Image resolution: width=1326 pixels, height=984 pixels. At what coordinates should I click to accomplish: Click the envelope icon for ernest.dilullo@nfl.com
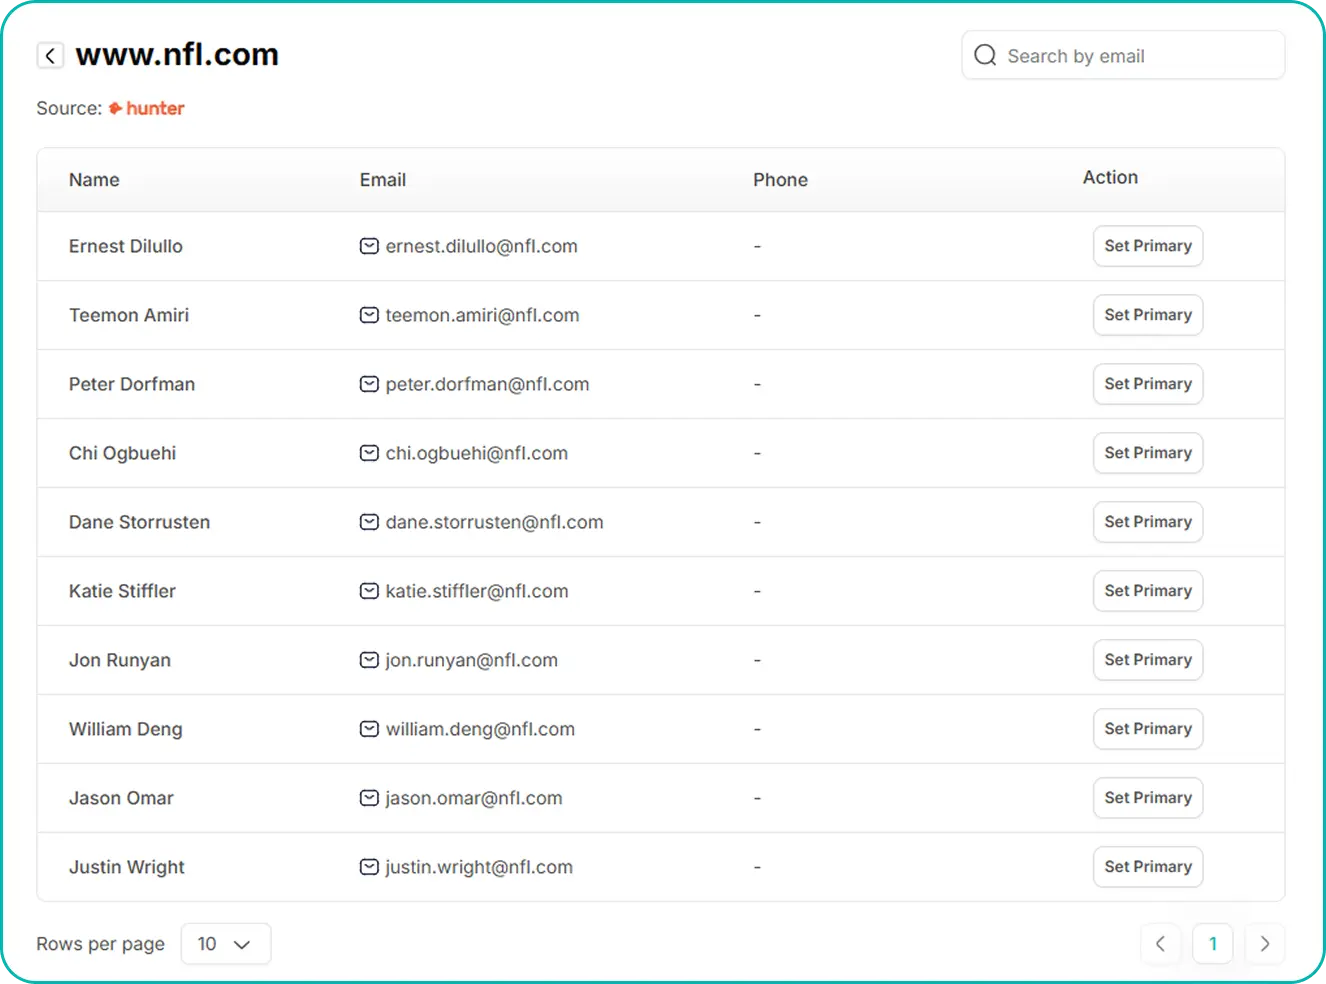coord(369,246)
